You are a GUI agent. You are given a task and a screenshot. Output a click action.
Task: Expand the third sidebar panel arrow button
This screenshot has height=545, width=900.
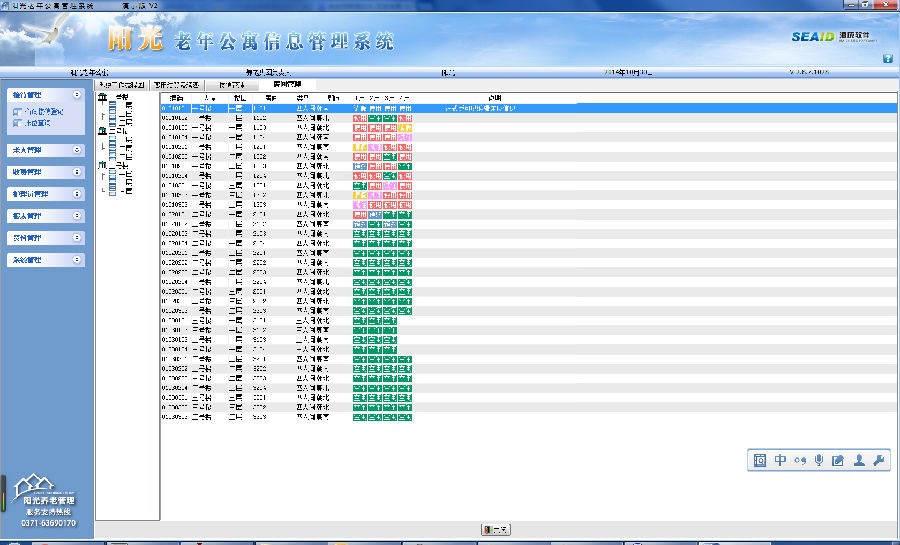point(77,172)
